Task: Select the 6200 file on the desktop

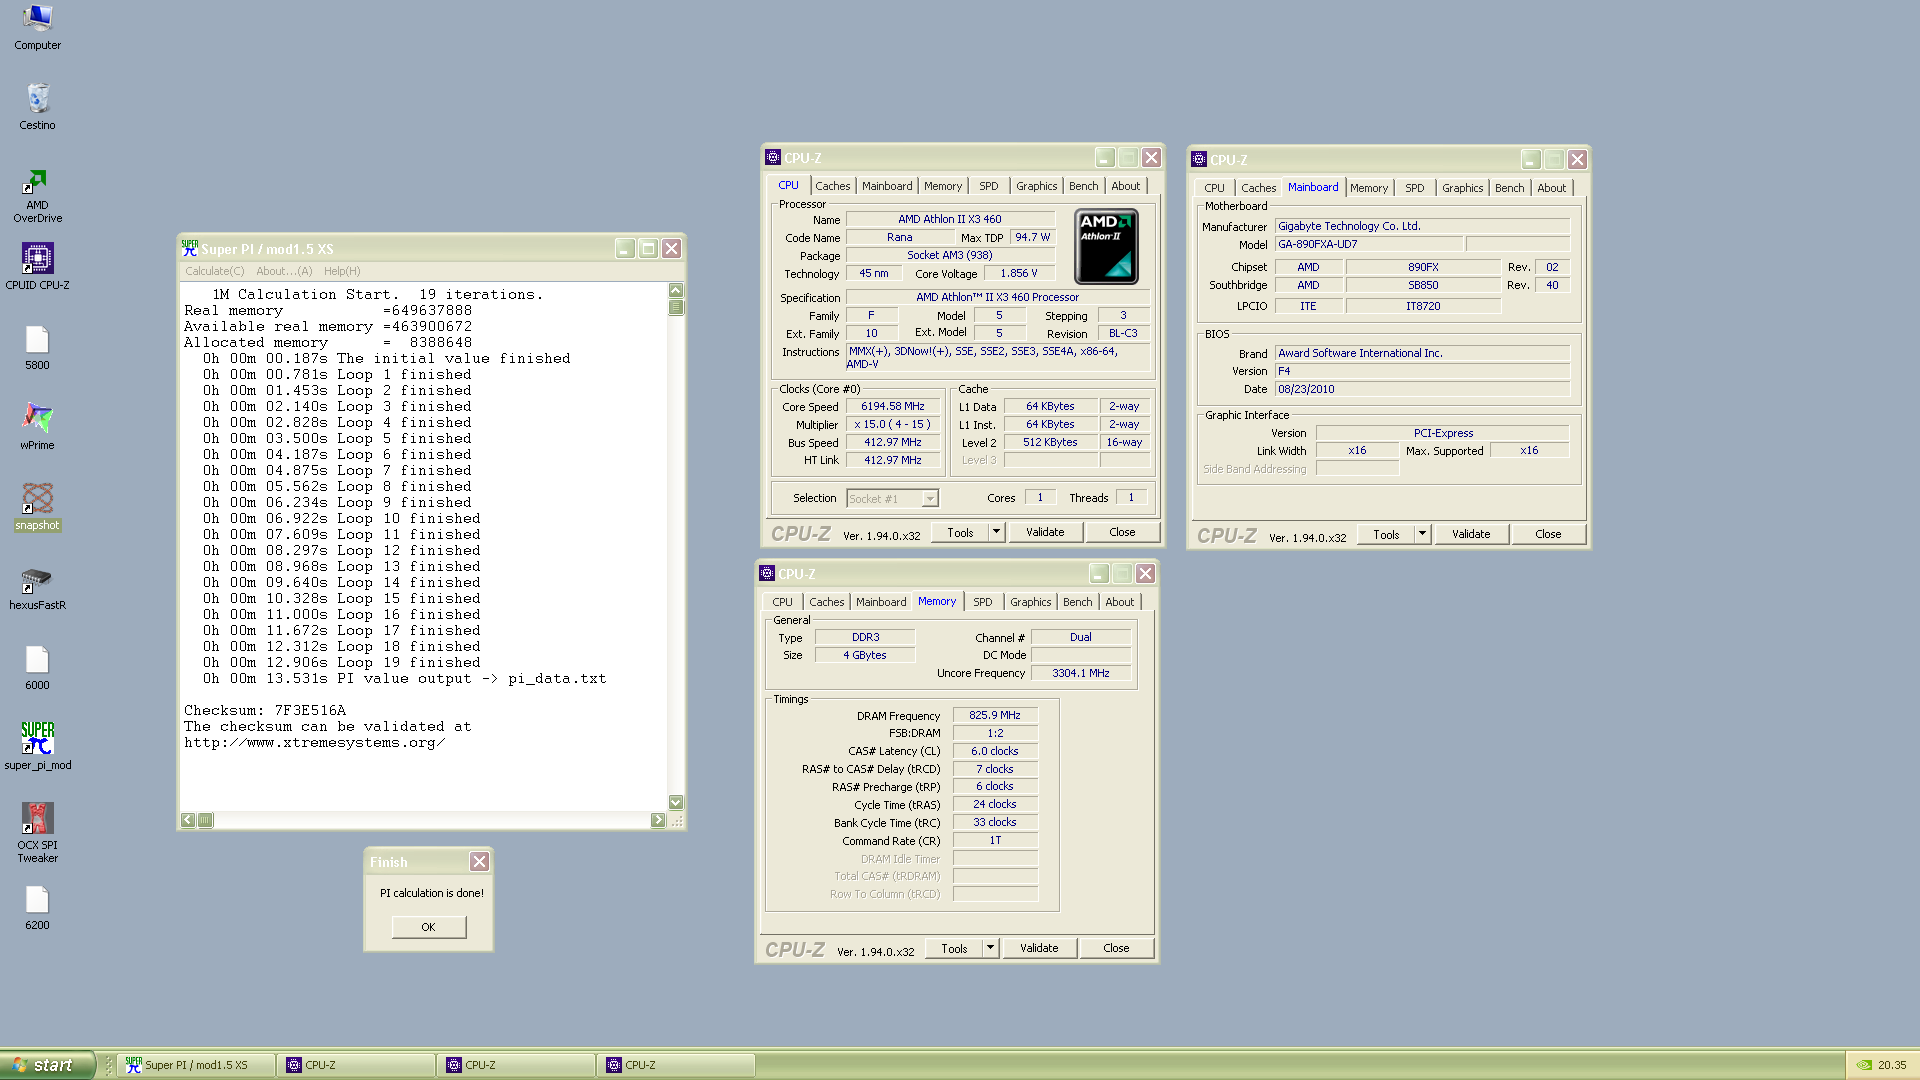Action: pos(37,907)
